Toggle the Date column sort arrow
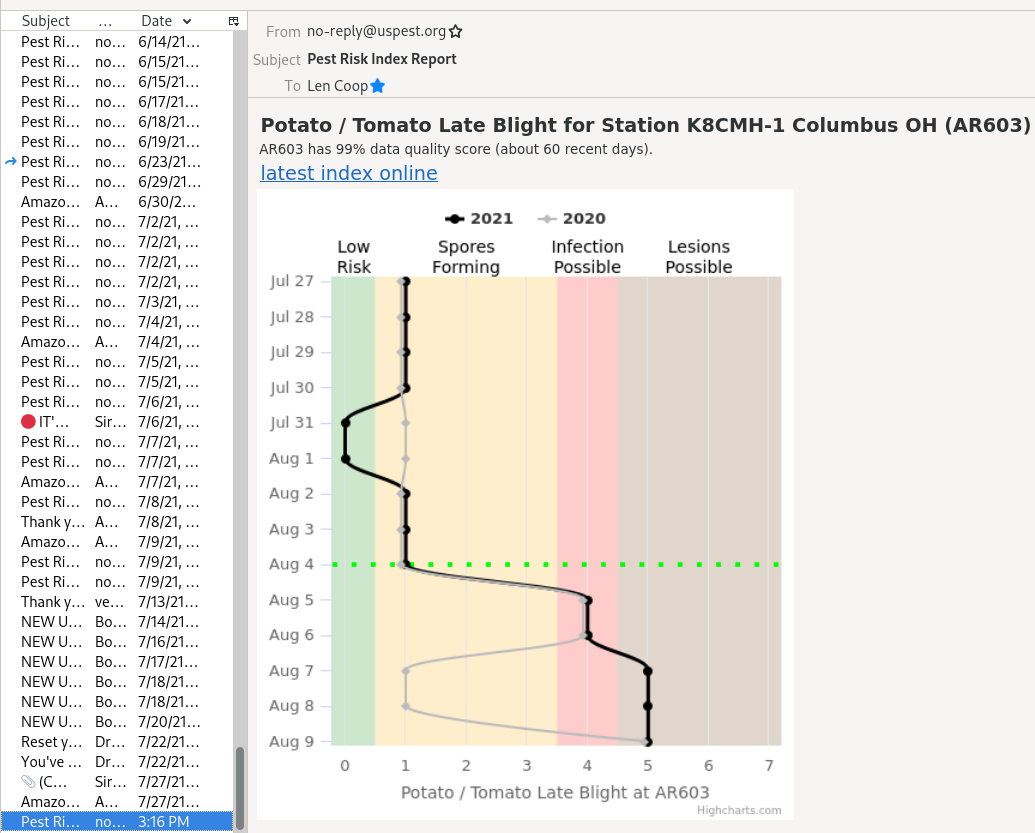 click(187, 21)
